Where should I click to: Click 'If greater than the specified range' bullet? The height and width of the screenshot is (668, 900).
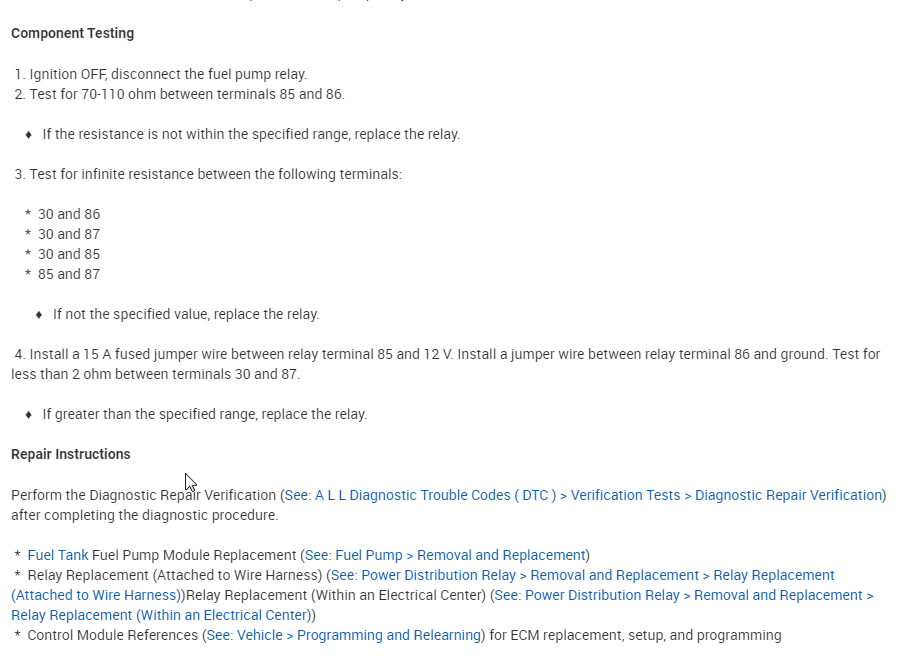(204, 414)
